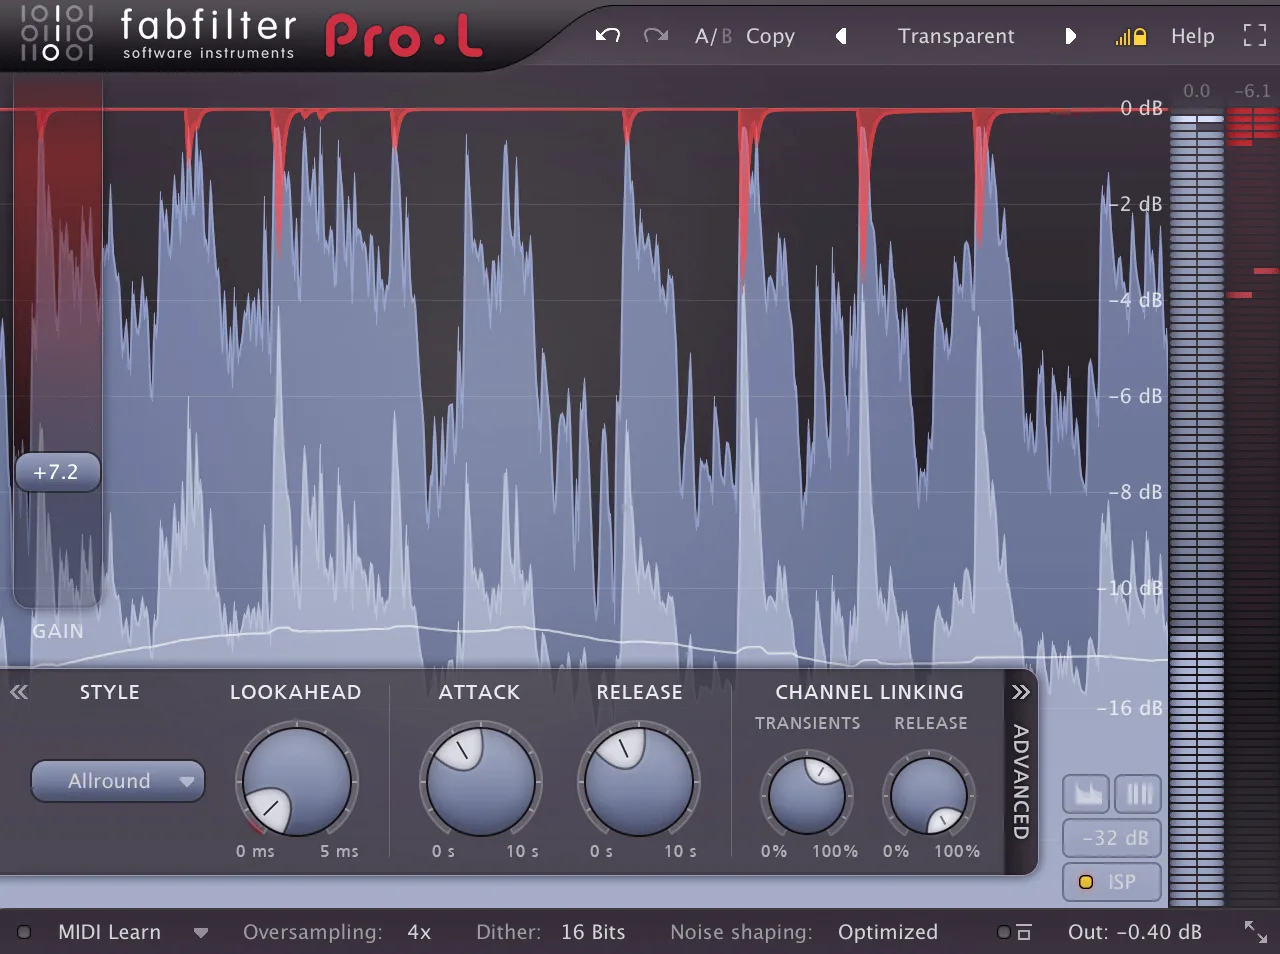
Task: Click the -16 dB scale label
Action: (x=1130, y=708)
